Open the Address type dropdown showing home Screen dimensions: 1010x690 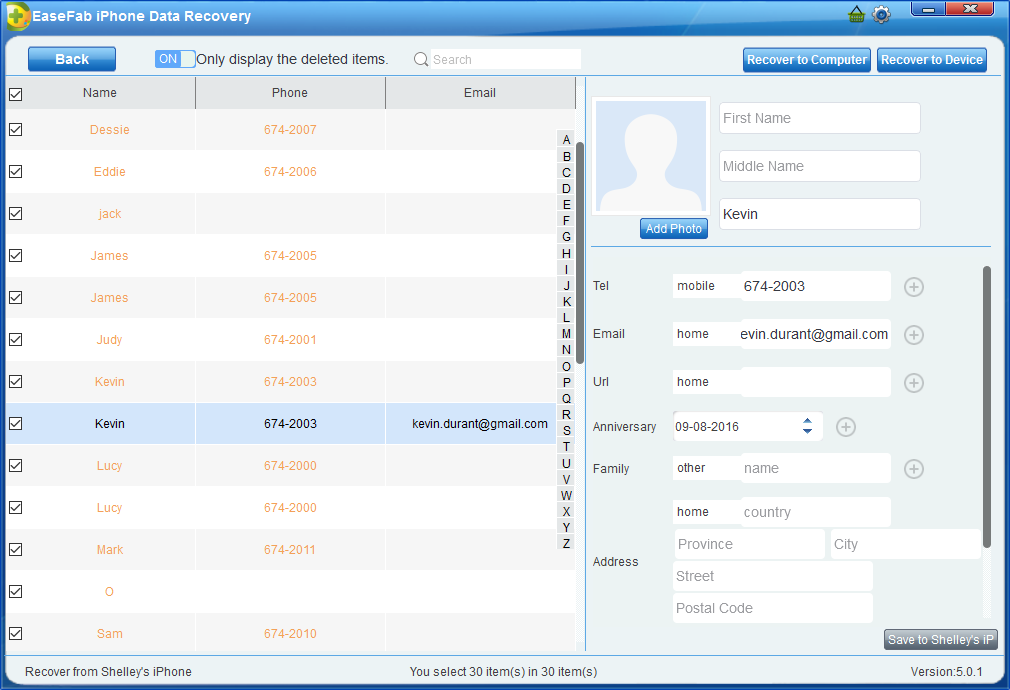pyautogui.click(x=706, y=512)
